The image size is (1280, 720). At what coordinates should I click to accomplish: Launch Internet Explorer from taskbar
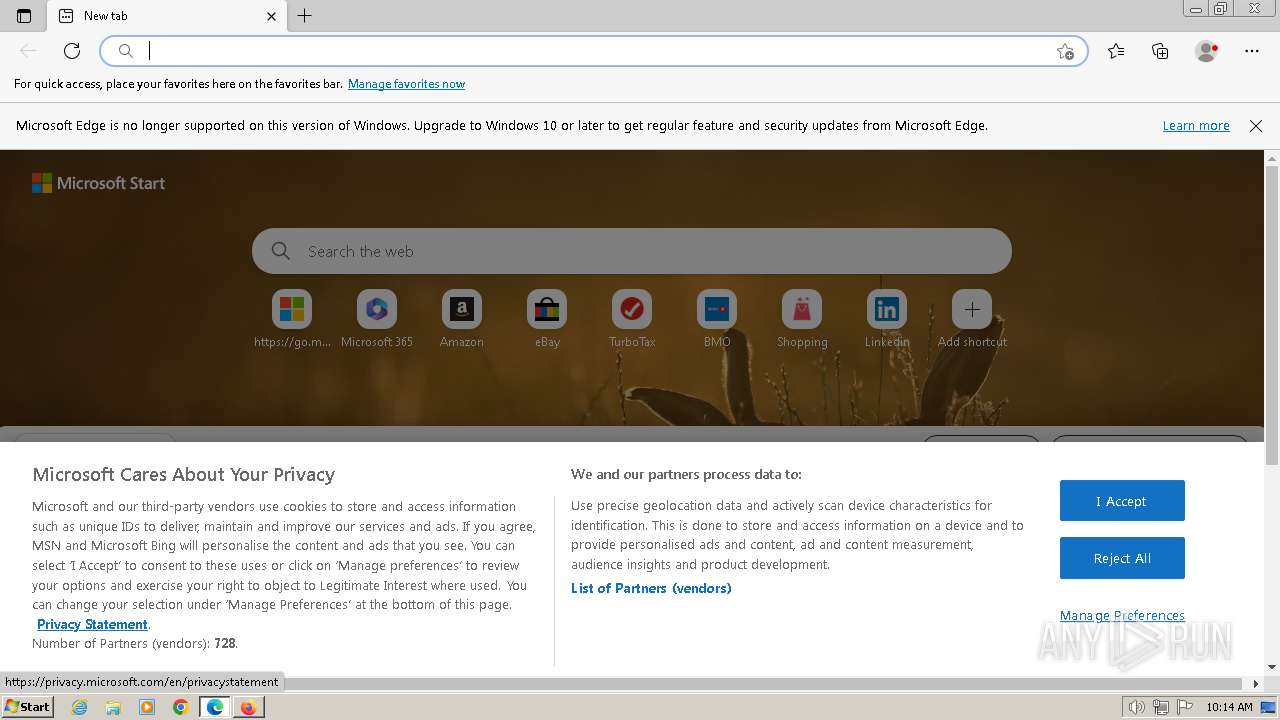pos(79,707)
